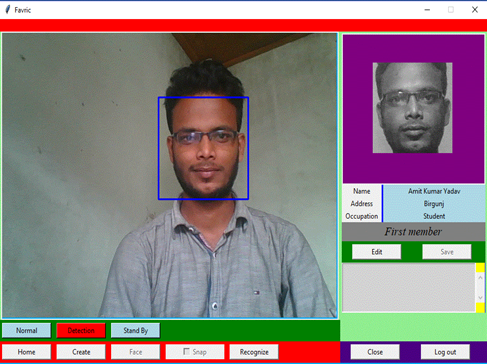Screen dimensions: 487x364
Task: Put the camera on Stand By
Action: [x=135, y=330]
